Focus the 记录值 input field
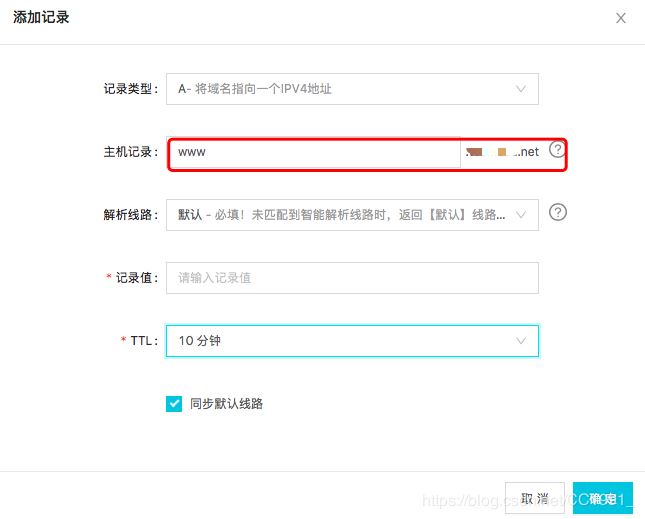This screenshot has height=519, width=645. pos(352,278)
